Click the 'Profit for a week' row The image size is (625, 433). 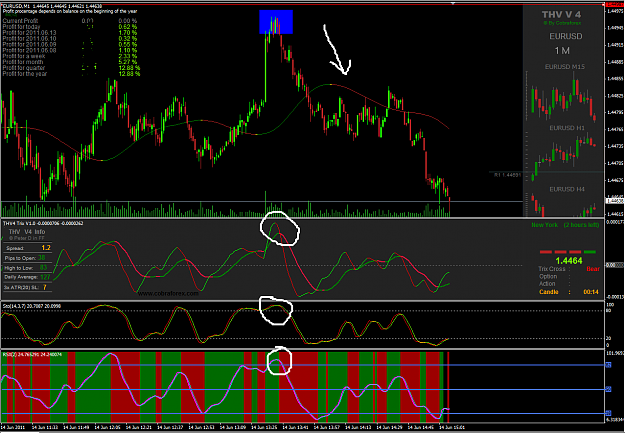[x=71, y=56]
